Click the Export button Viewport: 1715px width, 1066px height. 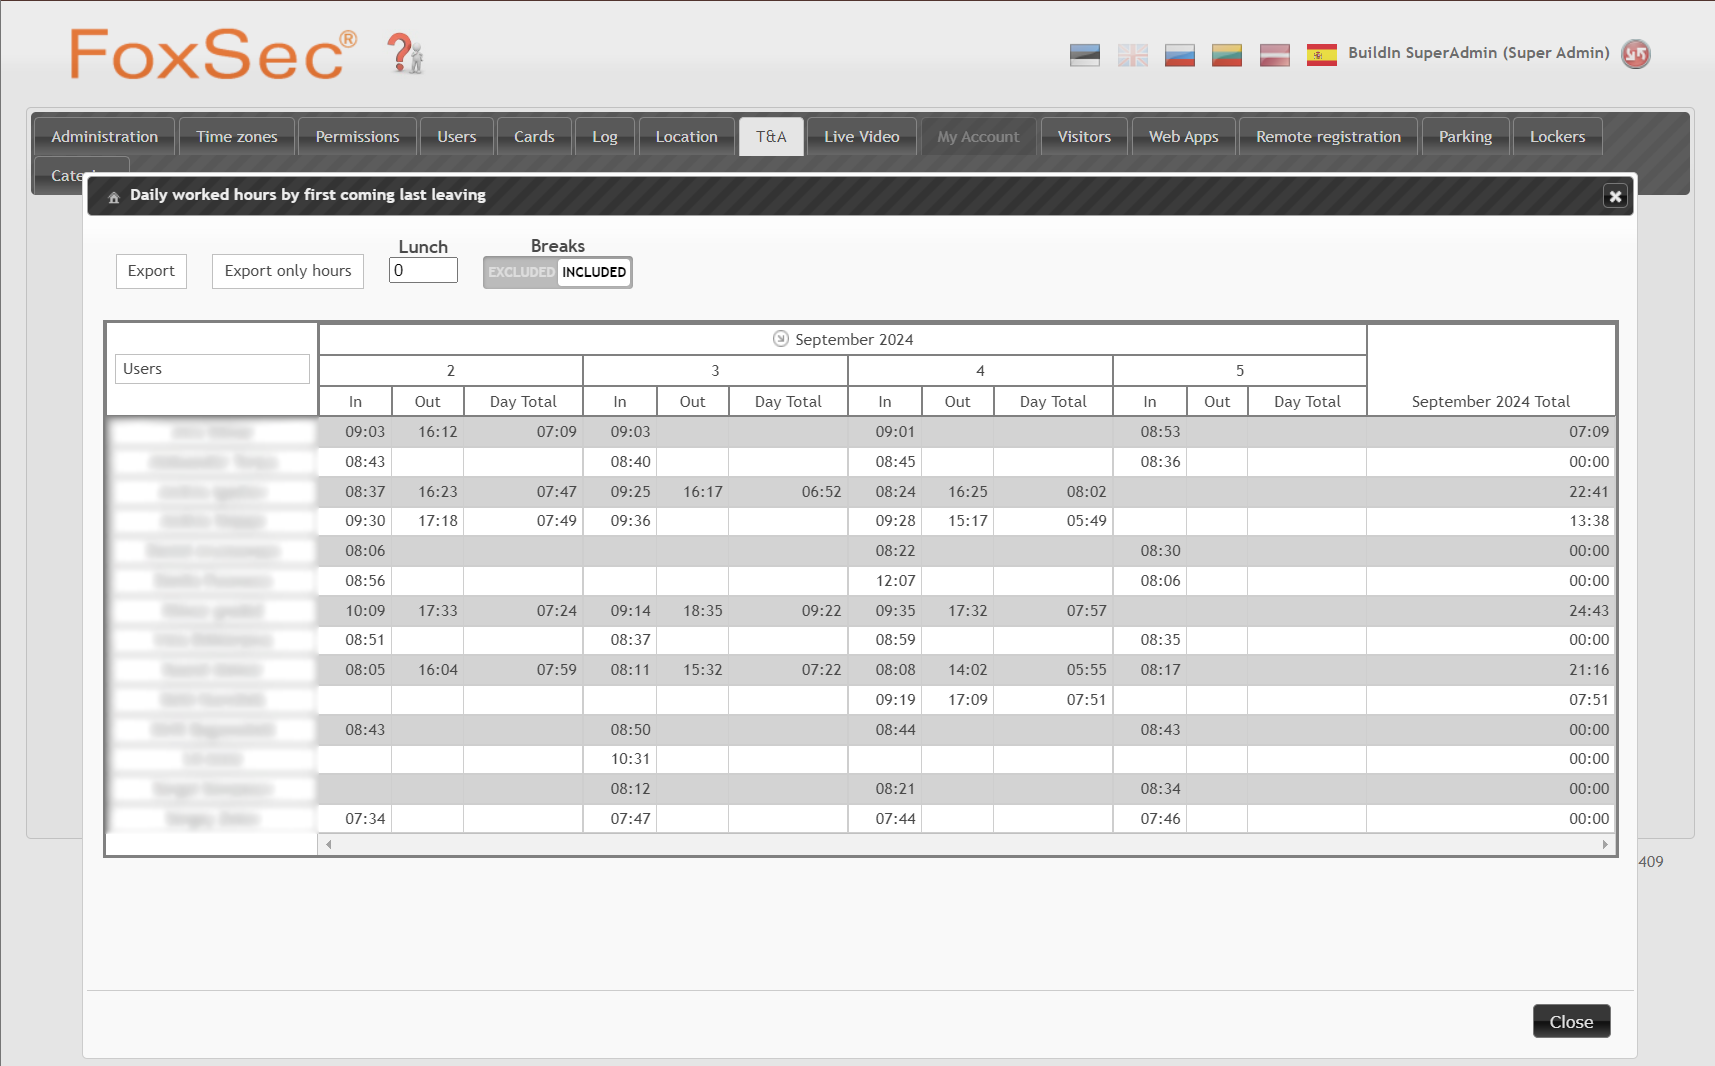[x=151, y=271]
